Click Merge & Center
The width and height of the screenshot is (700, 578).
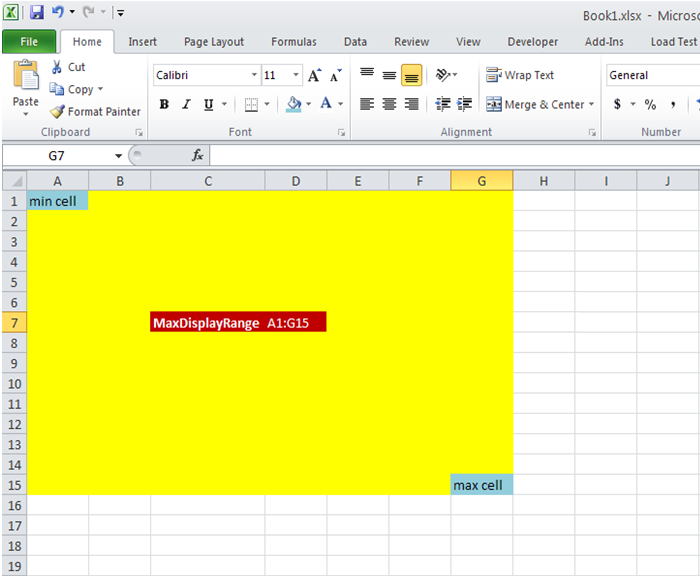pyautogui.click(x=535, y=104)
